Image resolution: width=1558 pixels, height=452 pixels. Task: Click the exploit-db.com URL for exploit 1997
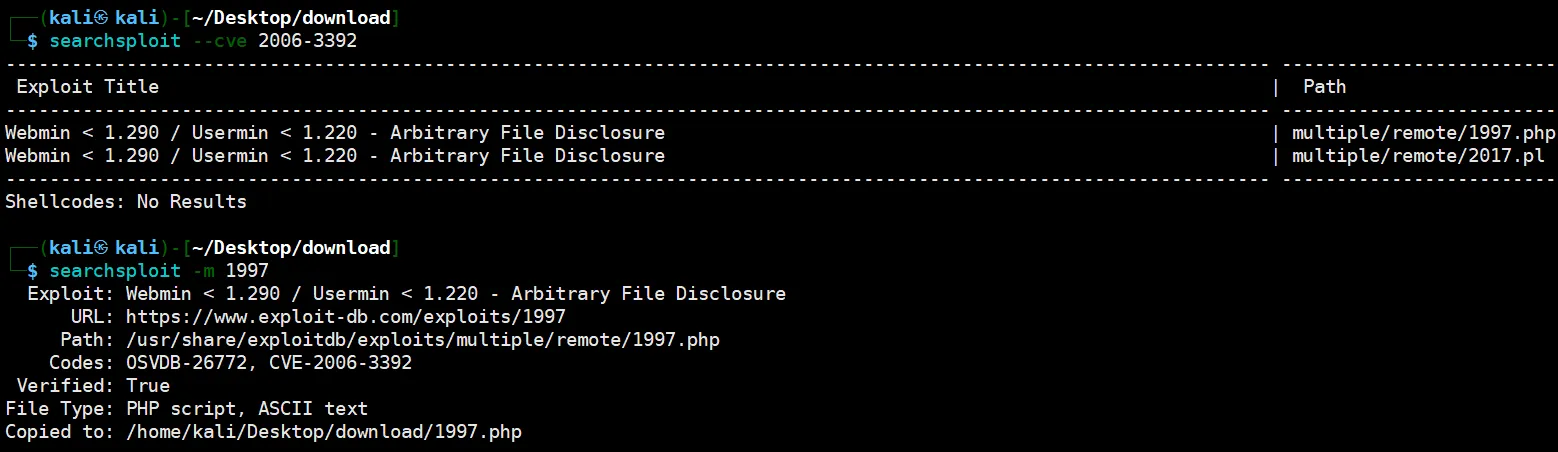[346, 317]
